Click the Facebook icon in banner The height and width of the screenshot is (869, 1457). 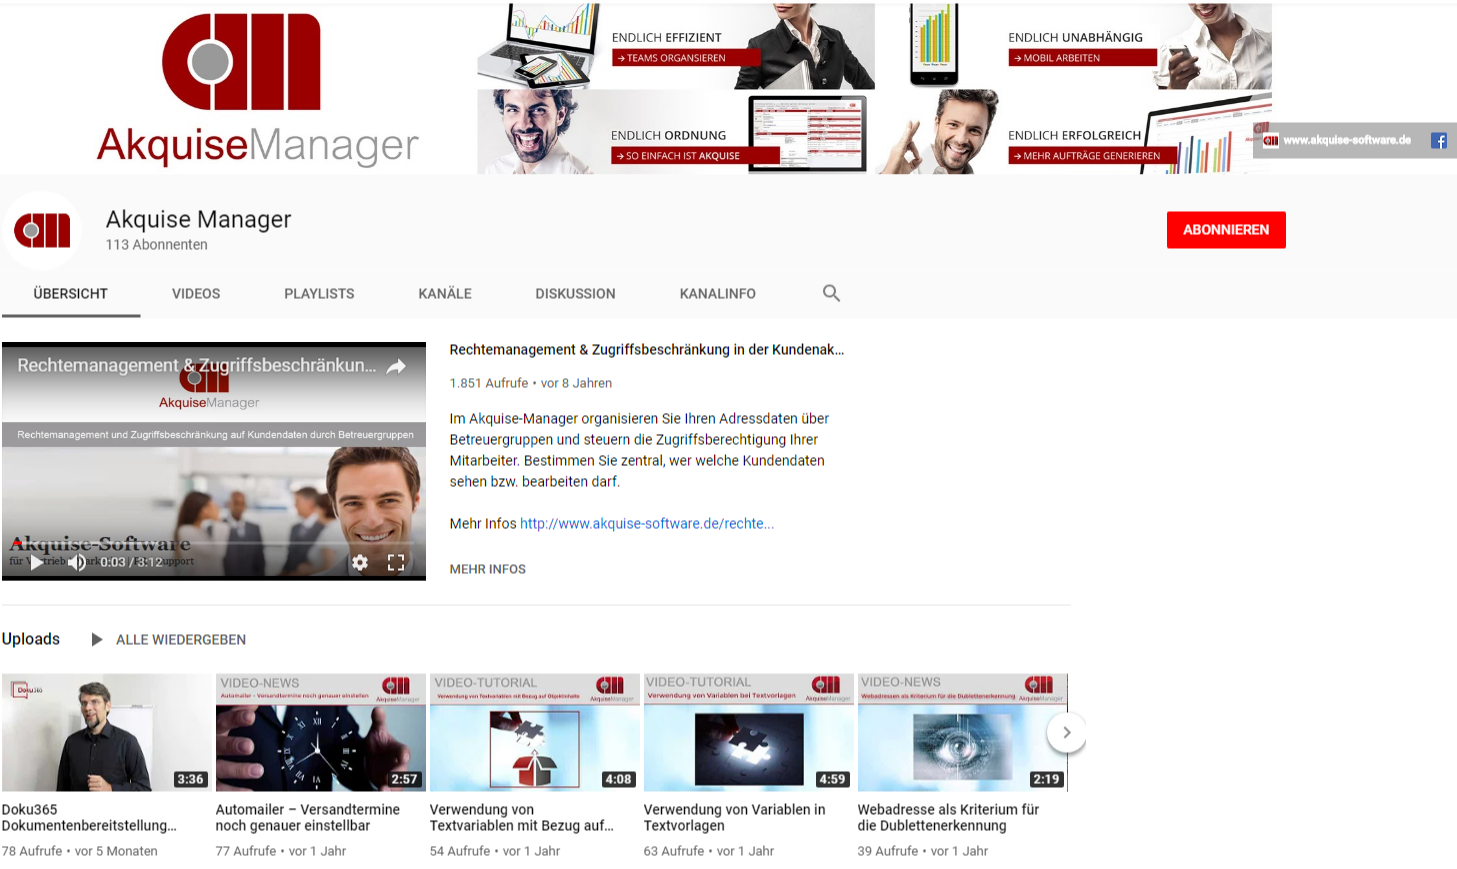[x=1438, y=141]
